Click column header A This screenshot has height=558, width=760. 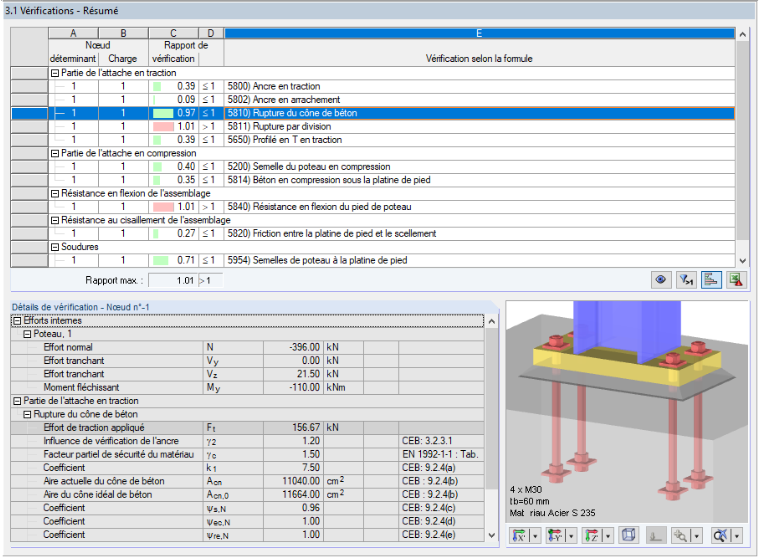[x=73, y=33]
